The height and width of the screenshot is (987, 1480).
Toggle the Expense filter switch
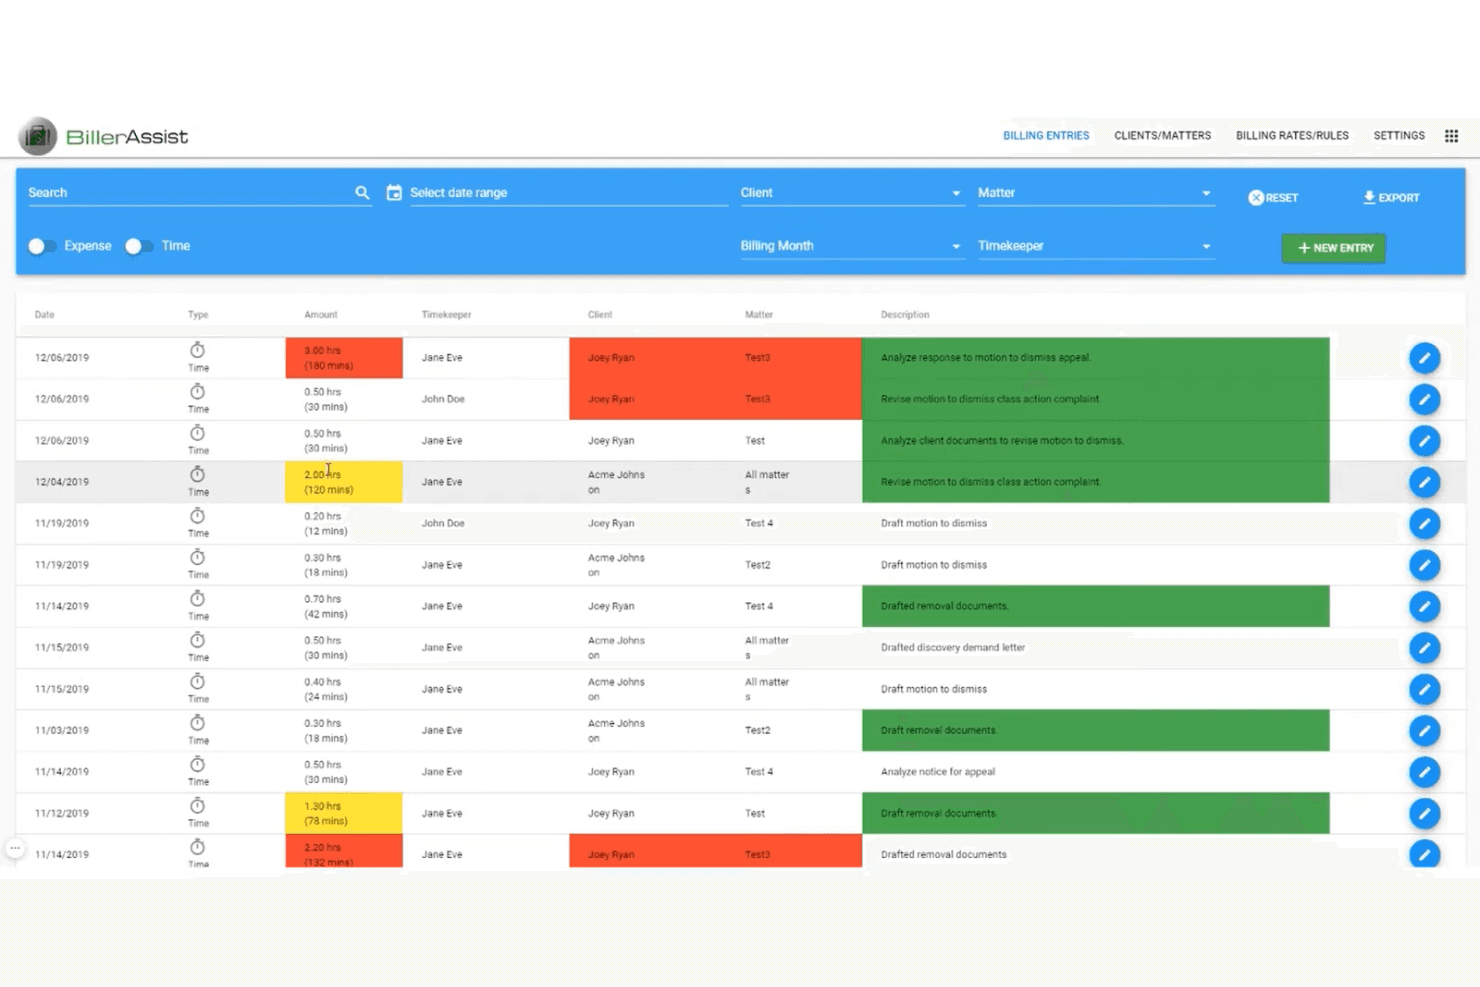coord(41,246)
